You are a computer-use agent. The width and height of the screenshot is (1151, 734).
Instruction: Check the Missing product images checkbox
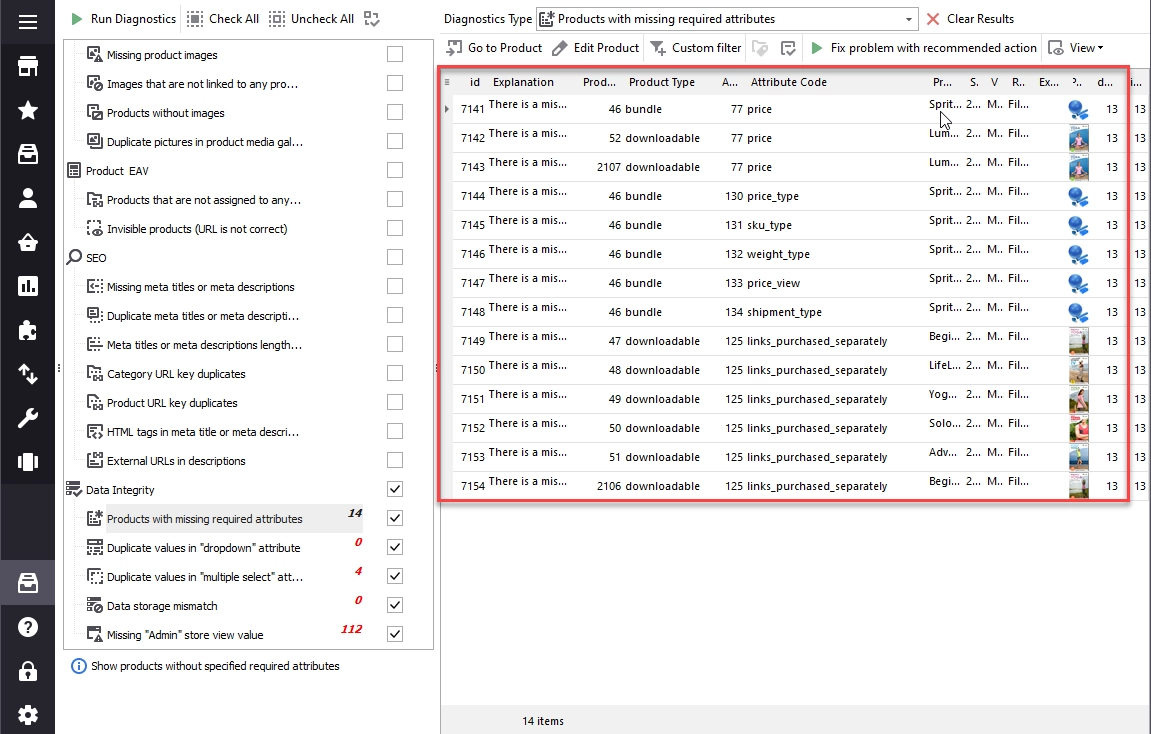click(x=395, y=54)
